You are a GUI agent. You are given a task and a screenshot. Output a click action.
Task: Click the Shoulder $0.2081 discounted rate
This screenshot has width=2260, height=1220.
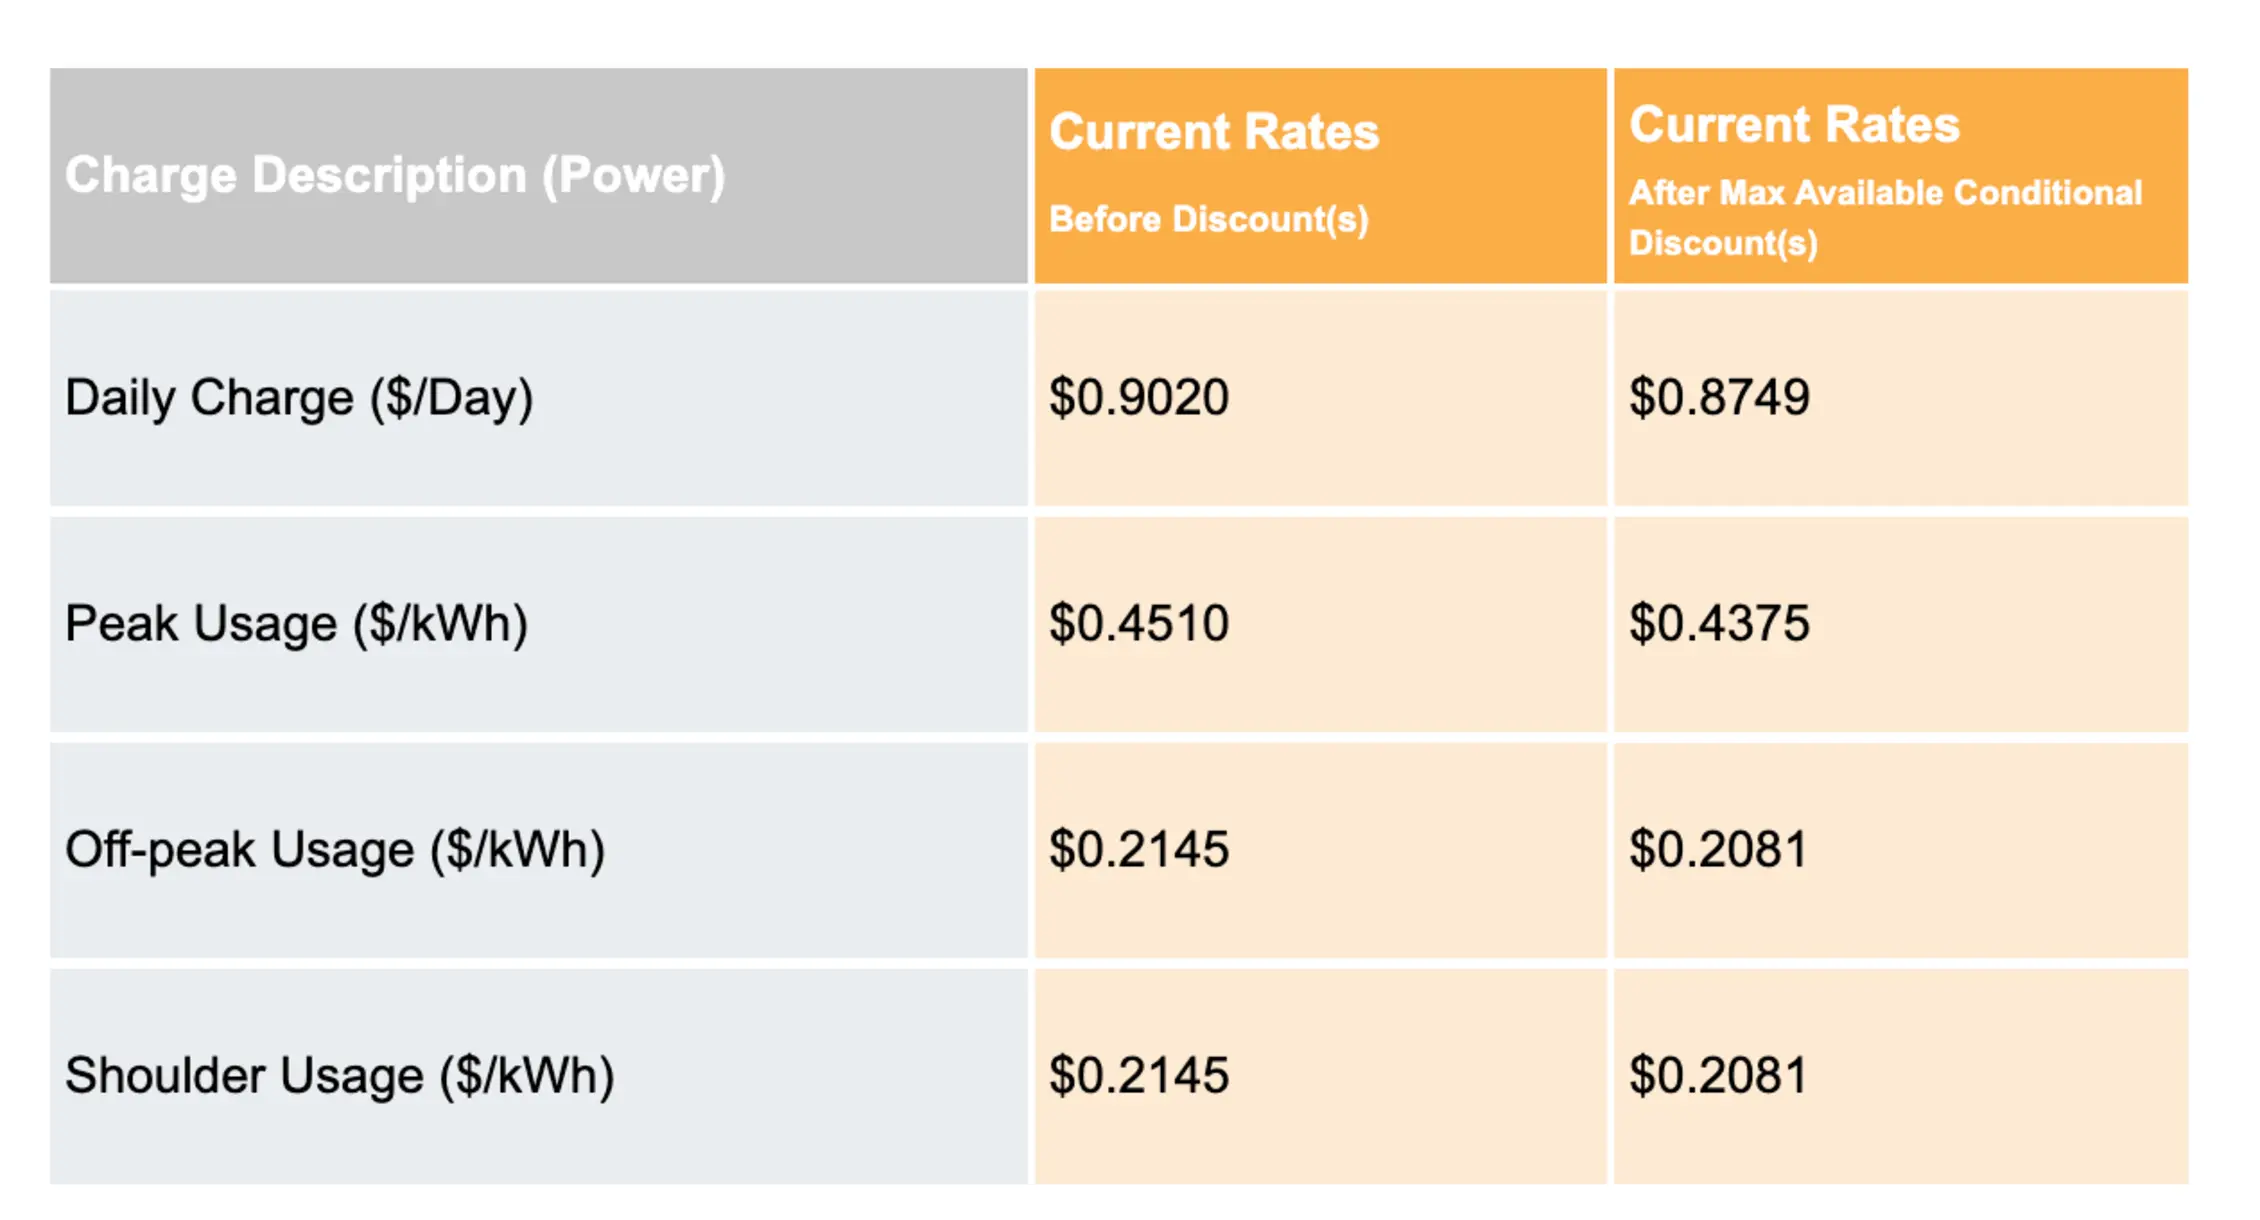point(1718,1076)
